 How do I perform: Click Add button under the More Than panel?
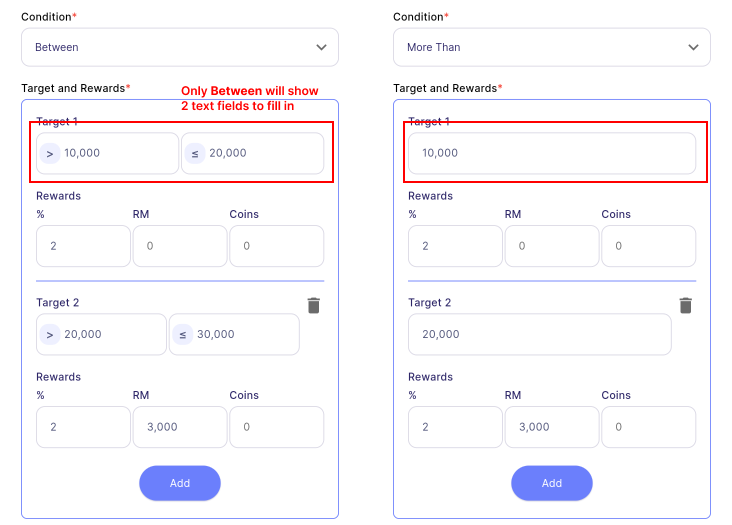552,483
